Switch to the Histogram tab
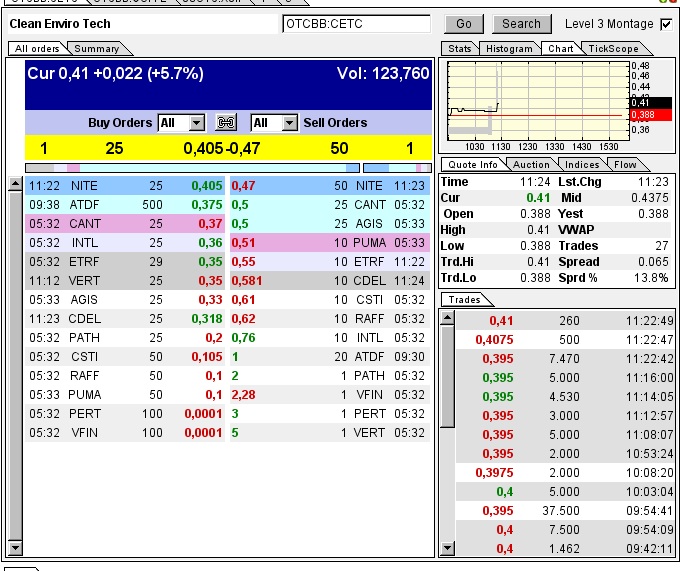Screen dimensions: 680x571 tap(510, 48)
